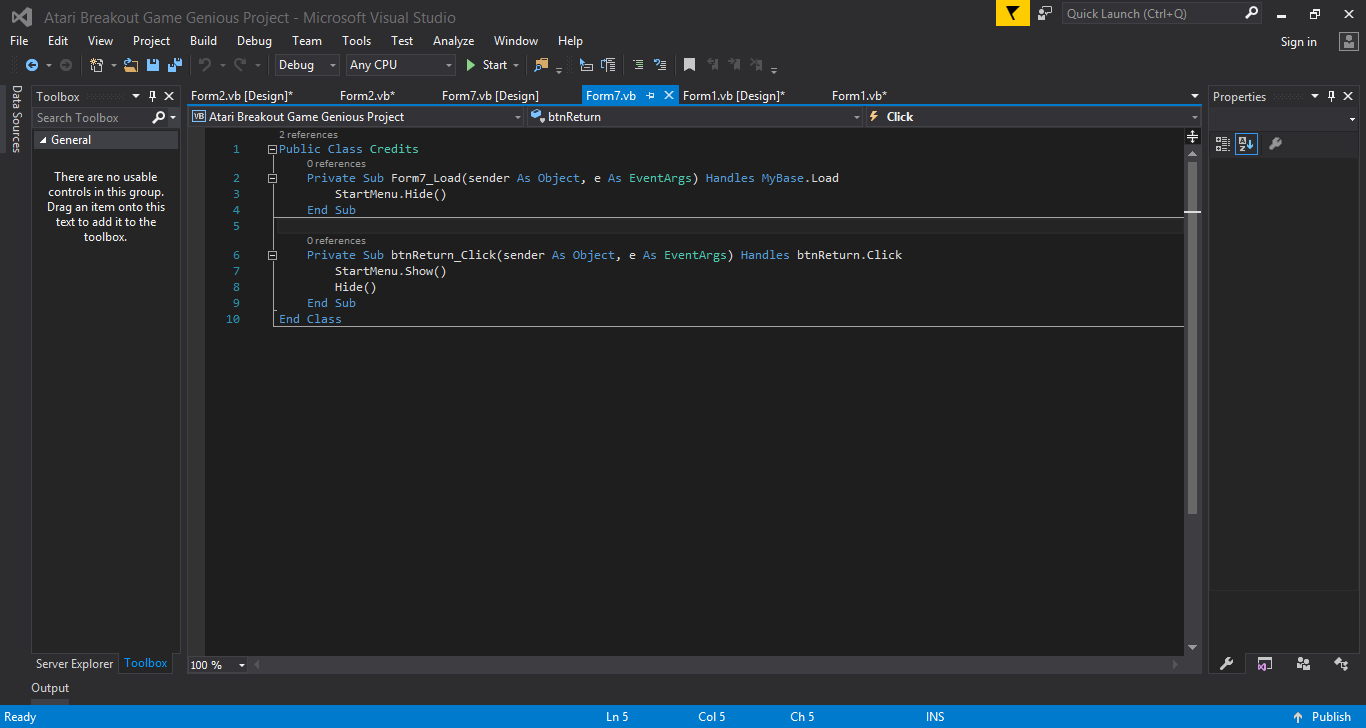Click the Sign in link

tap(1298, 42)
